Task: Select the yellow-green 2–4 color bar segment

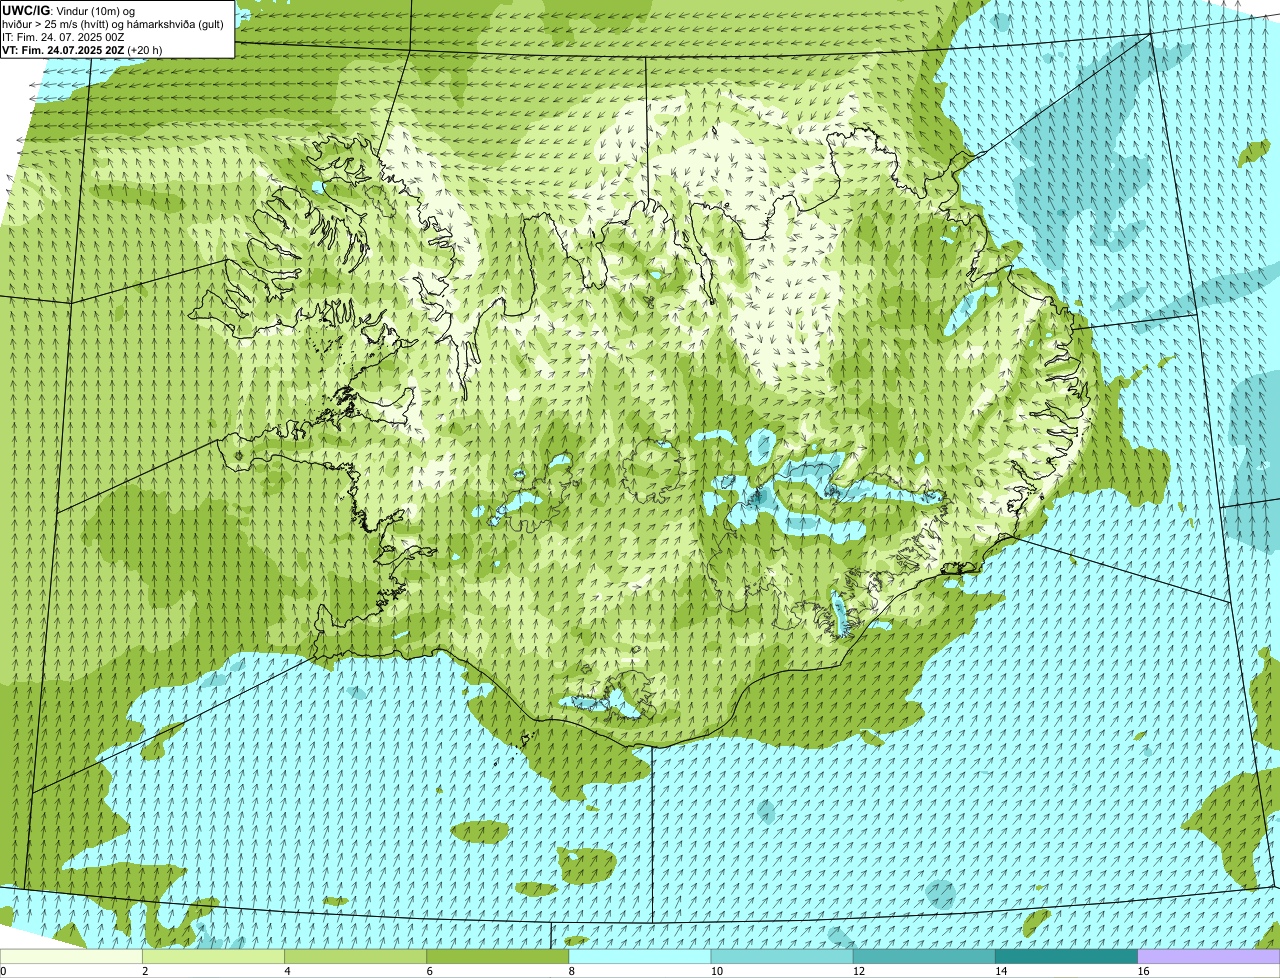Action: tap(213, 956)
